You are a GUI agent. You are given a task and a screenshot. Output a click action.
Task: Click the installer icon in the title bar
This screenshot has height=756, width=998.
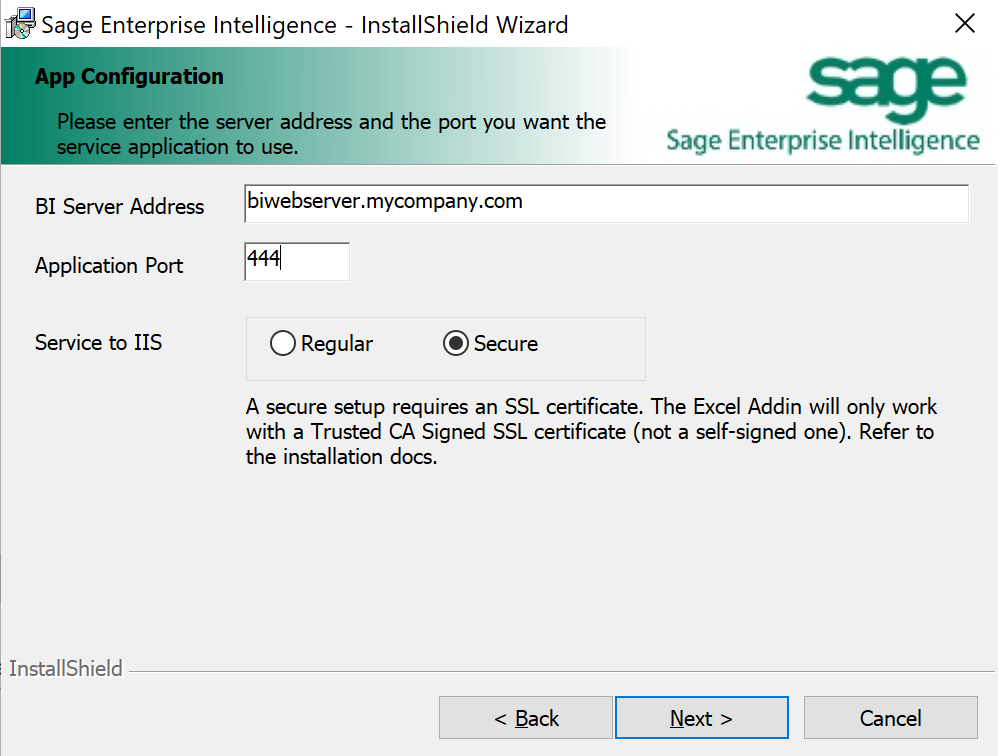[19, 24]
